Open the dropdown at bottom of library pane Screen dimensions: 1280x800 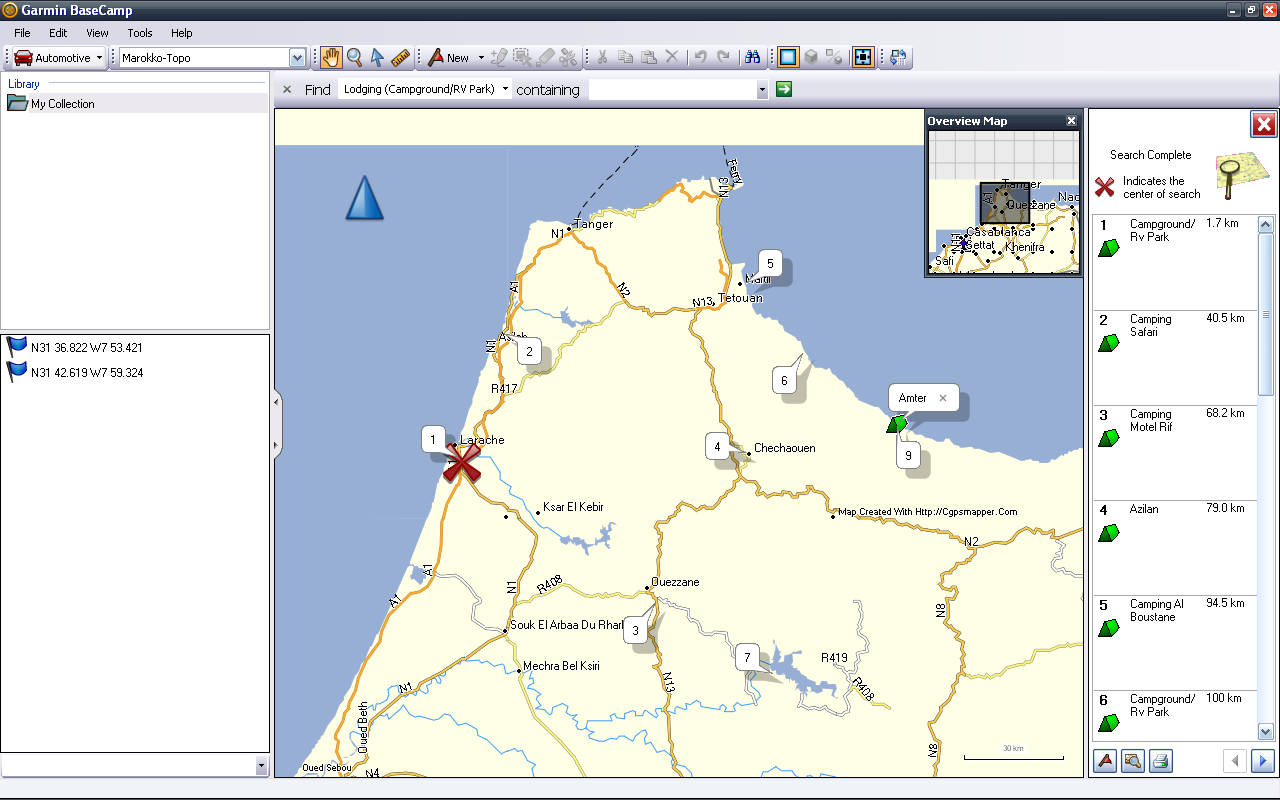click(262, 766)
